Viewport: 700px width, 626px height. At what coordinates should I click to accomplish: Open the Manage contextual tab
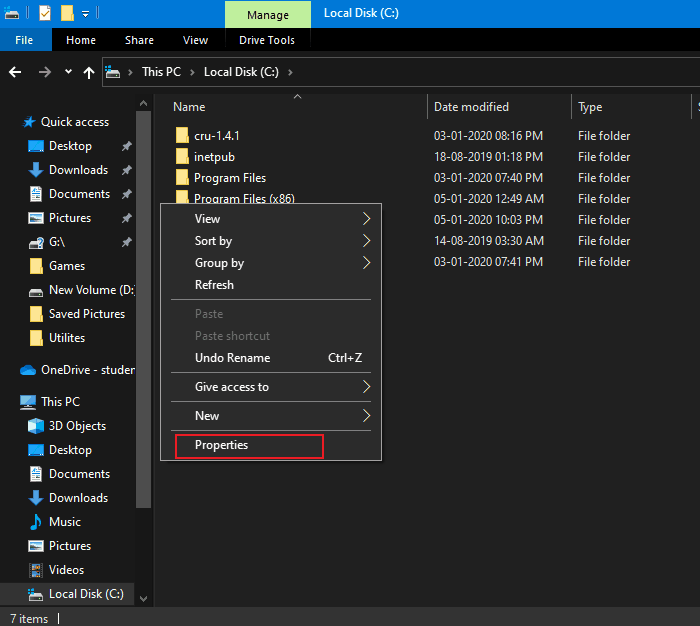tap(268, 15)
